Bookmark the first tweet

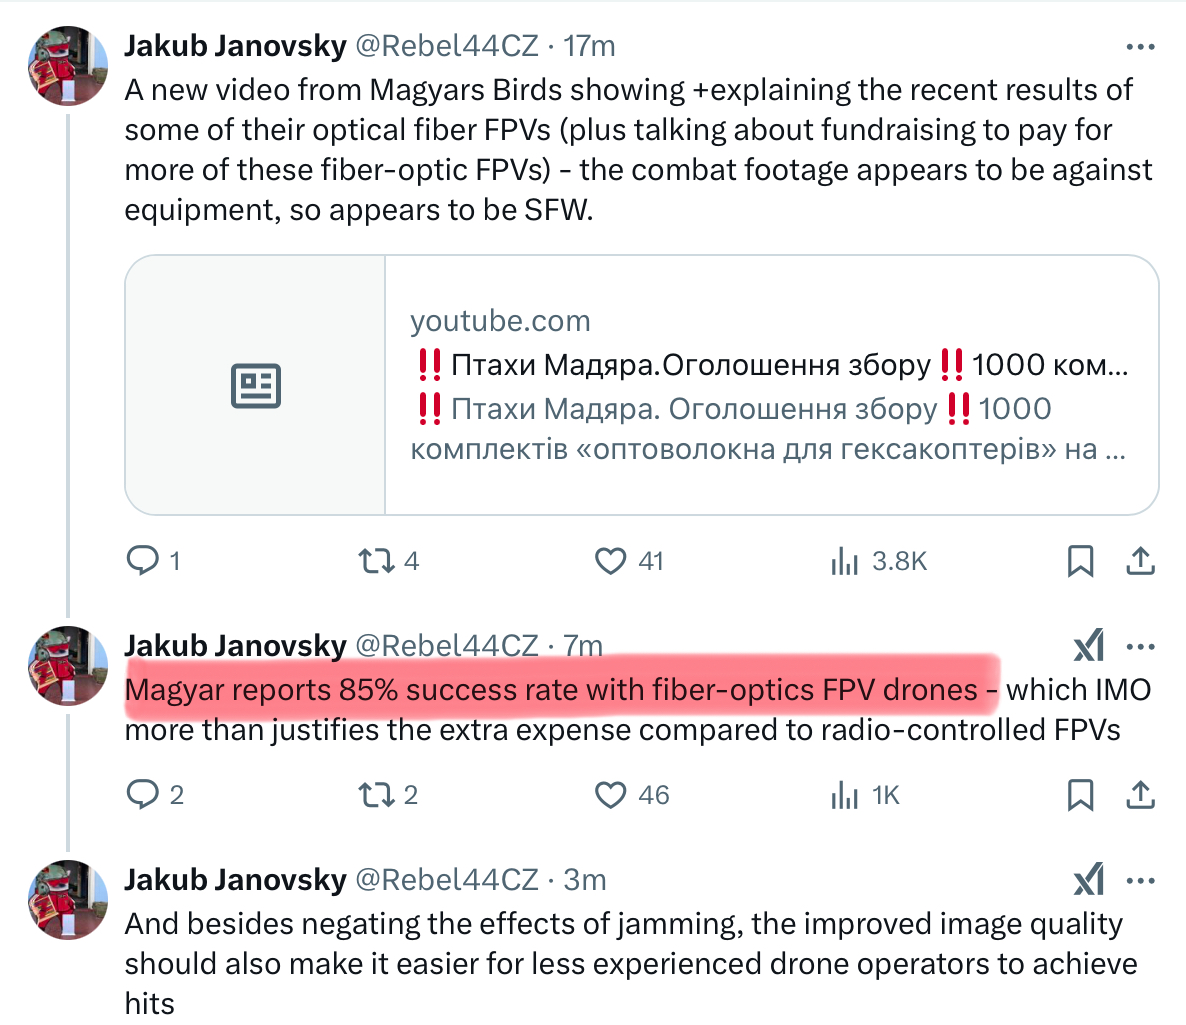coord(1080,561)
